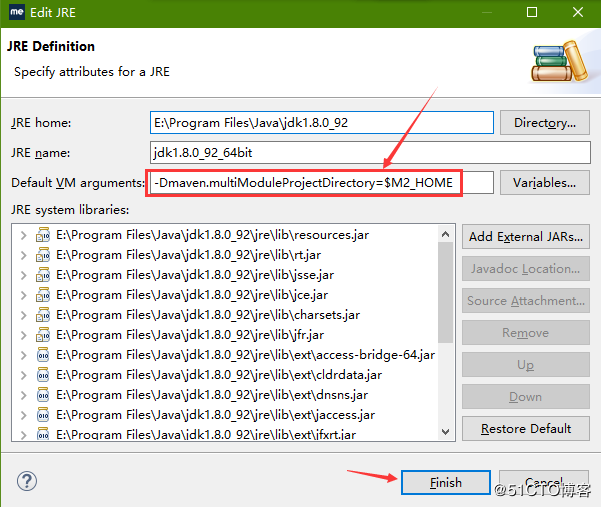
Task: Click the Down button
Action: point(525,397)
